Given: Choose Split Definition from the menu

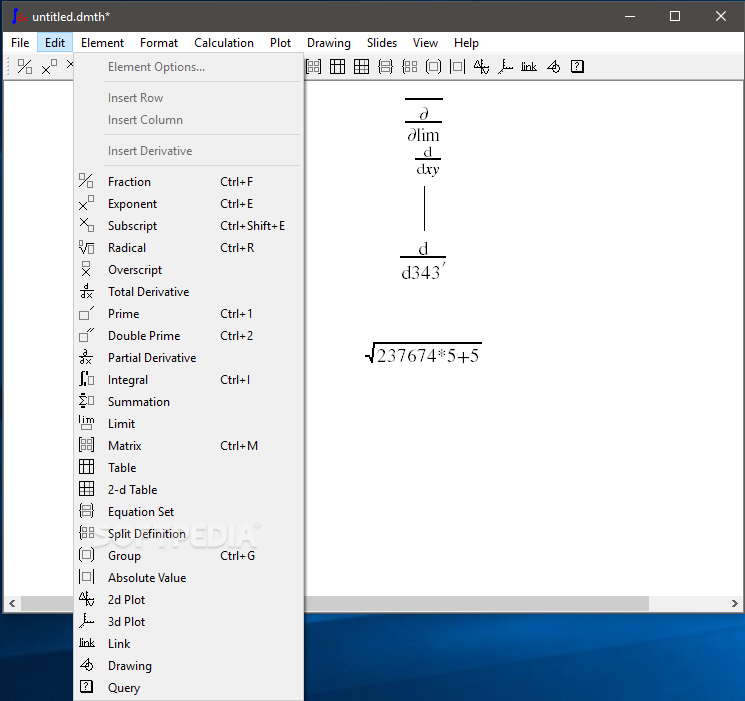Looking at the screenshot, I should click(189, 534).
